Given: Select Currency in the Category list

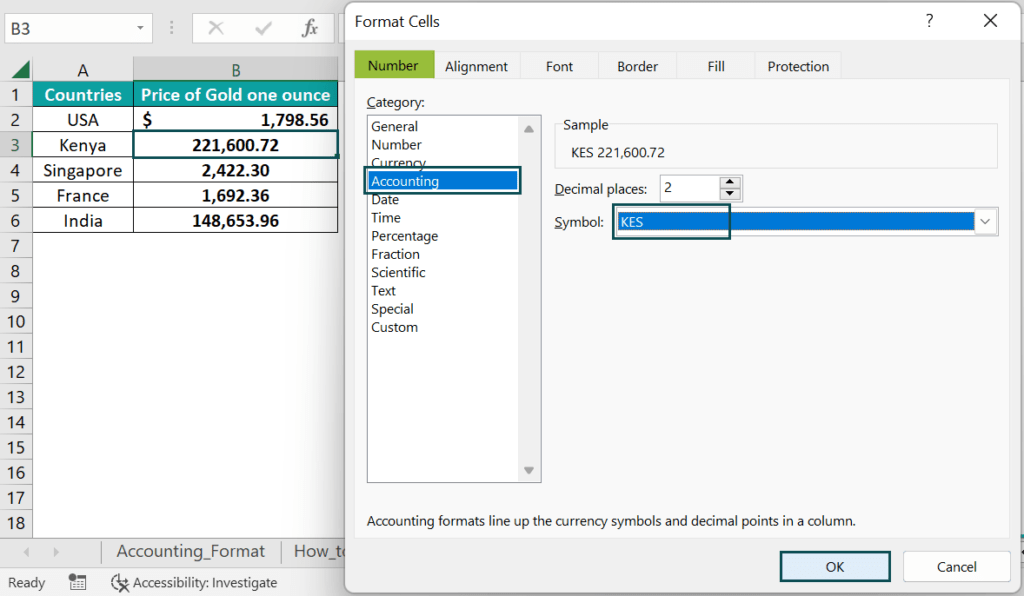Looking at the screenshot, I should click(399, 162).
